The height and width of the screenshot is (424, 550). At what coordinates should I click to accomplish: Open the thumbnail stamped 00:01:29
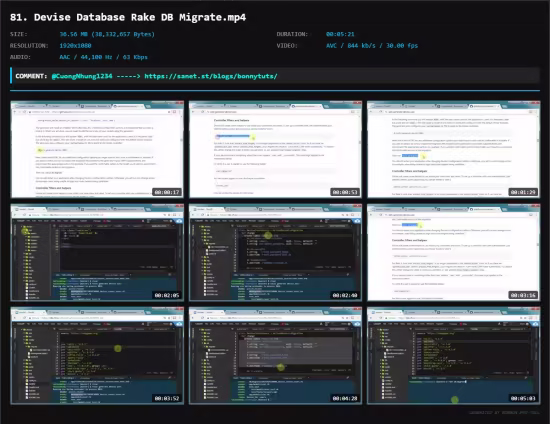click(x=454, y=149)
